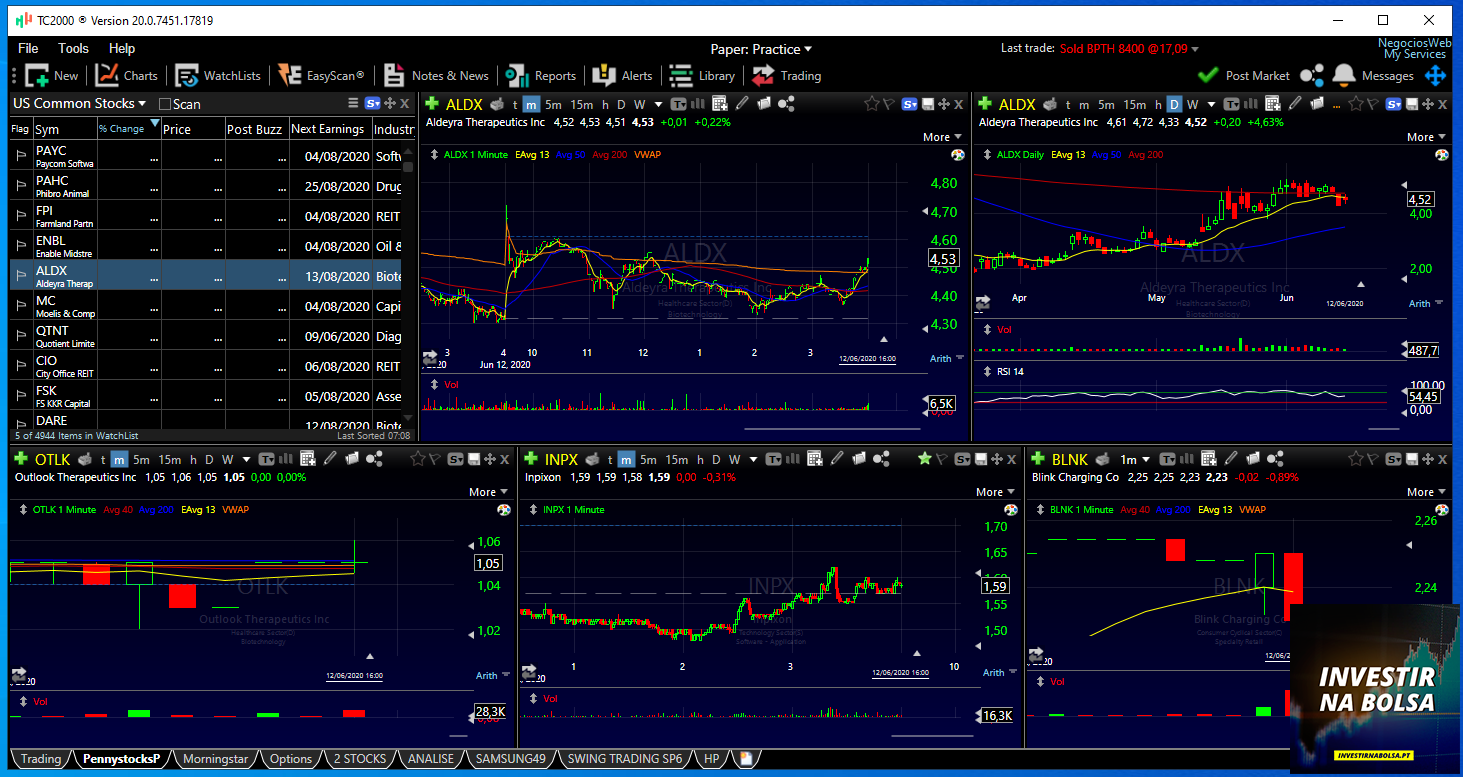Screen dimensions: 1463x777
Task: Expand More options on ALDX daily chart
Action: pos(1425,137)
